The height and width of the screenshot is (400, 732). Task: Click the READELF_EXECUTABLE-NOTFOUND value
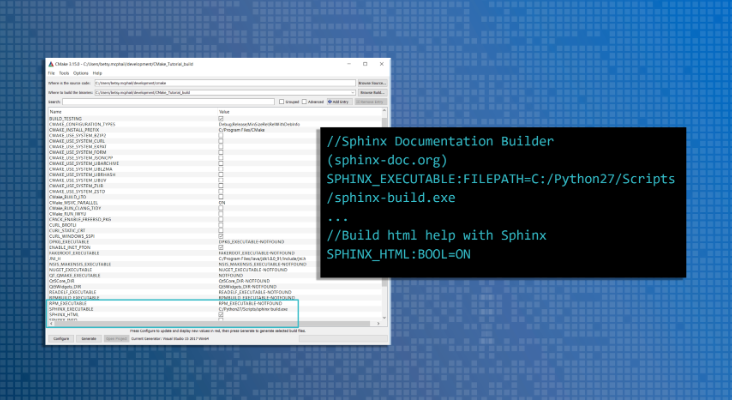tap(255, 292)
